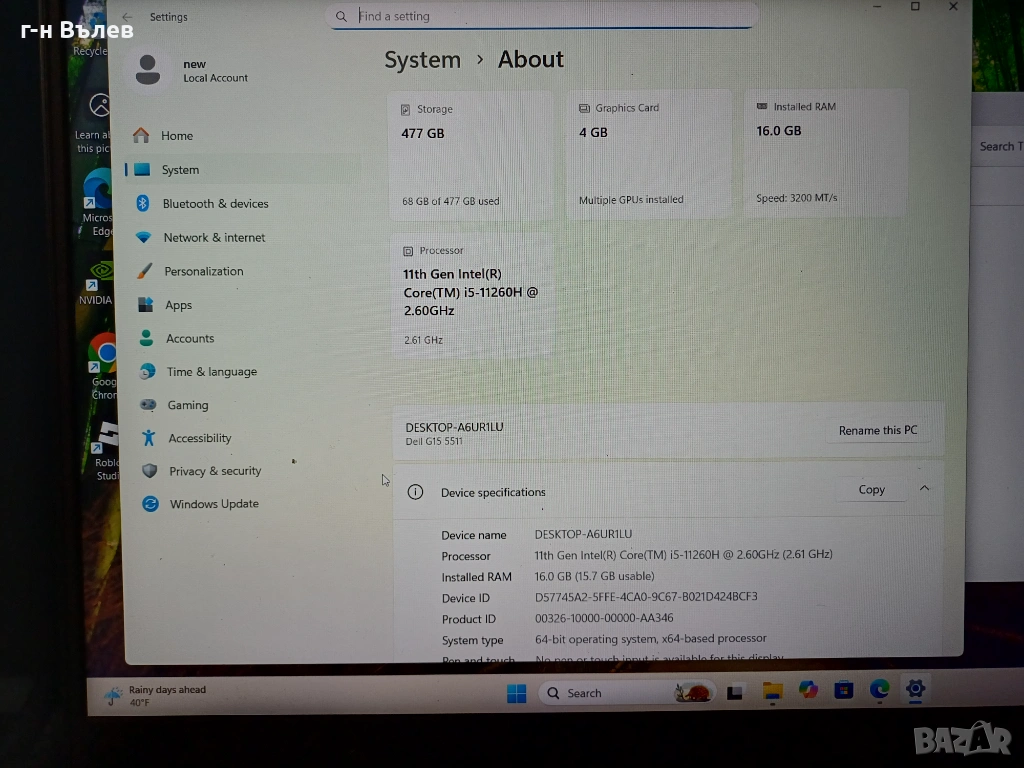Open Time & language settings
1024x768 pixels.
(211, 372)
